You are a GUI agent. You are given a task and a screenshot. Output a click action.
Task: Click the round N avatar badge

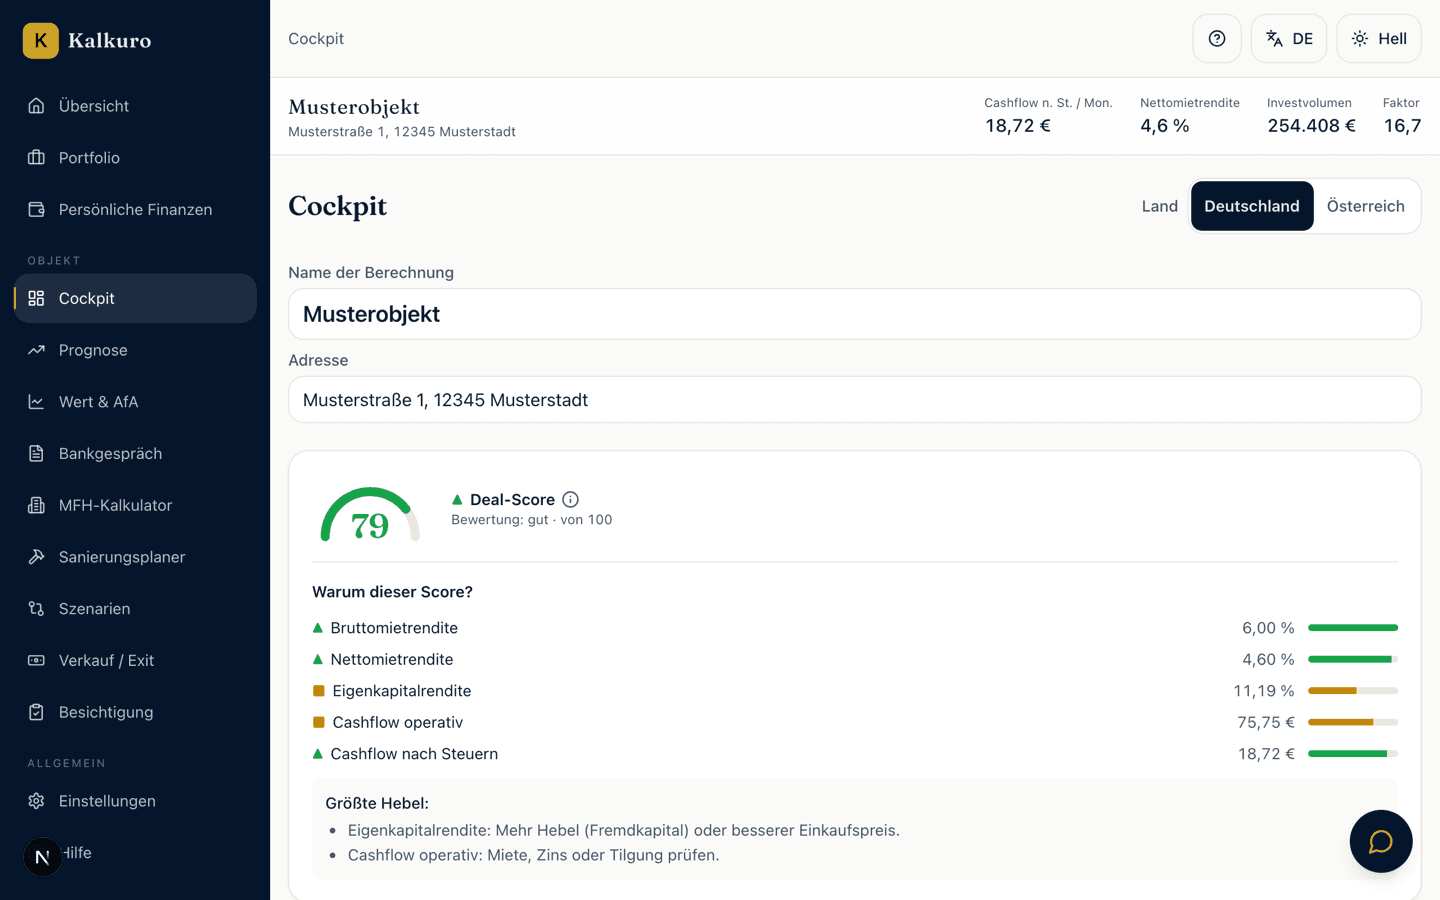coord(42,857)
